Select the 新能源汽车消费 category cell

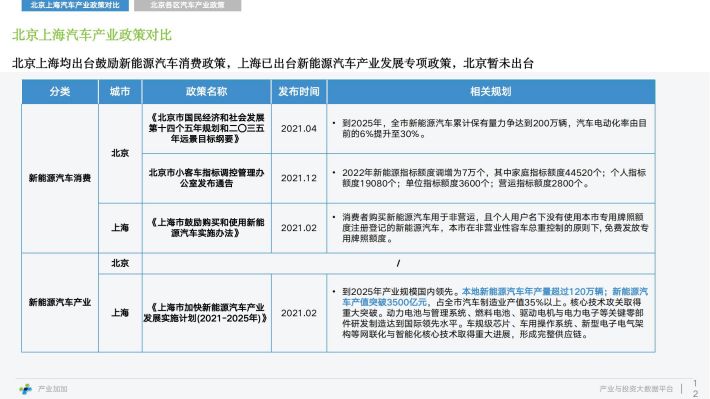60,178
